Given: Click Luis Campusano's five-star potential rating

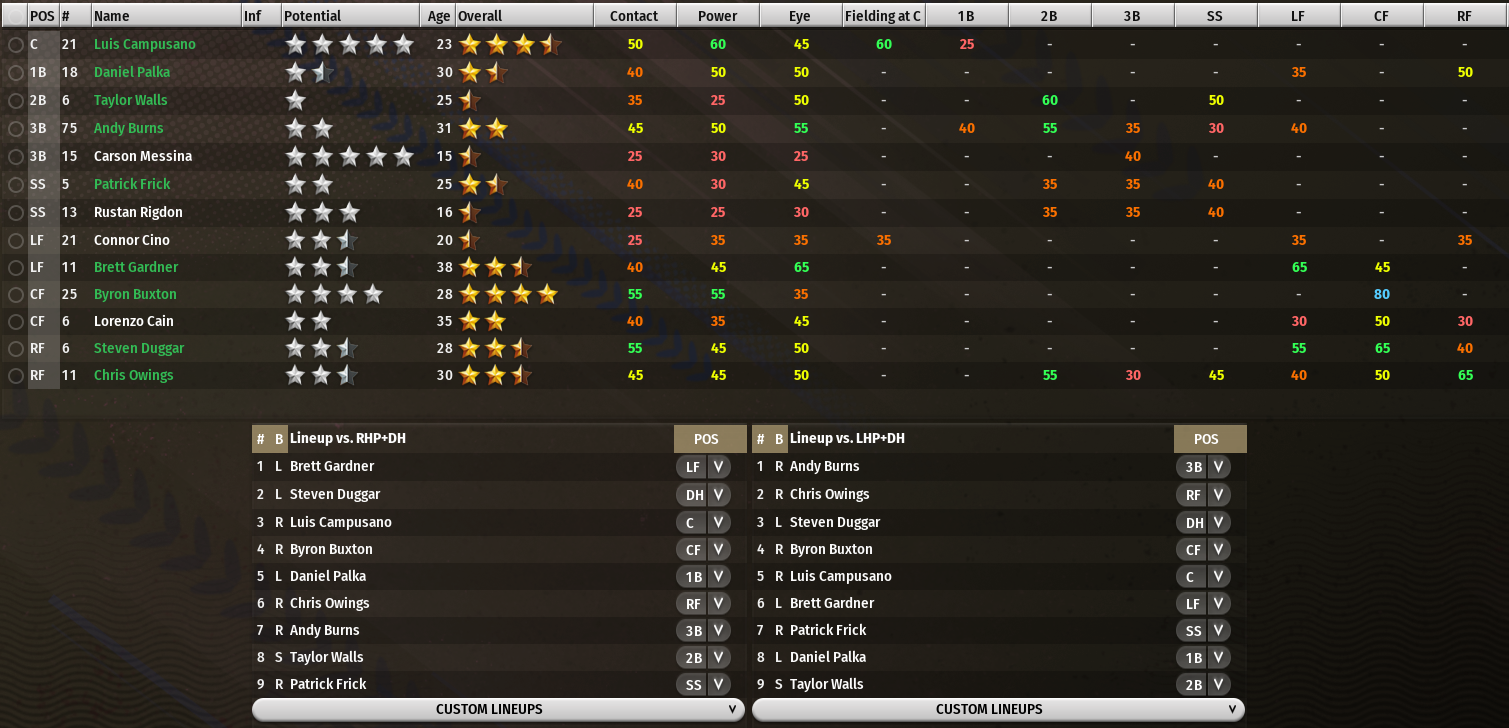Looking at the screenshot, I should click(349, 44).
